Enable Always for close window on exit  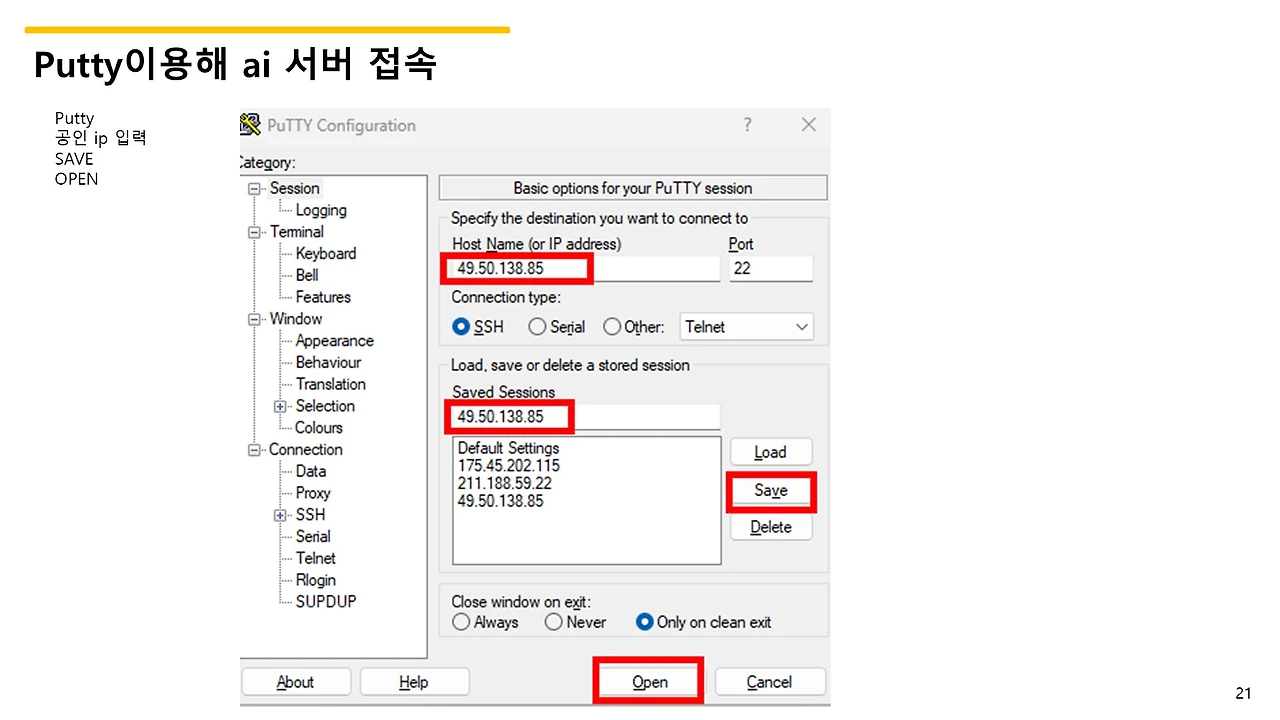pyautogui.click(x=461, y=622)
